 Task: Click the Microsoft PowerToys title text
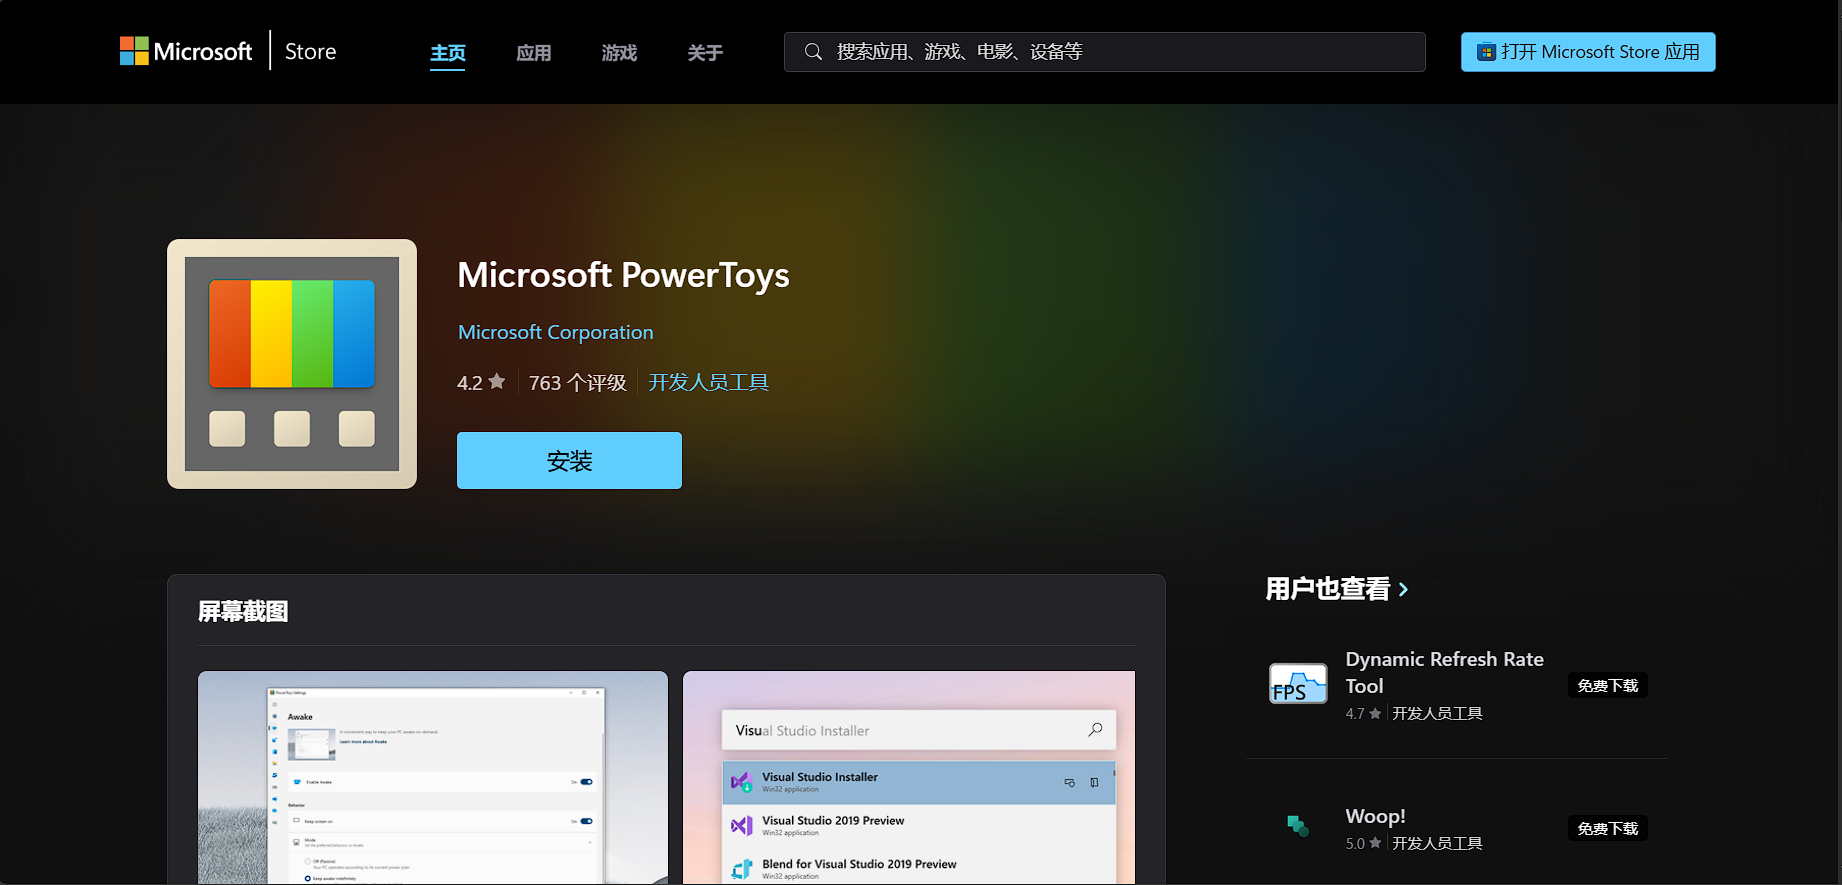[x=623, y=275]
